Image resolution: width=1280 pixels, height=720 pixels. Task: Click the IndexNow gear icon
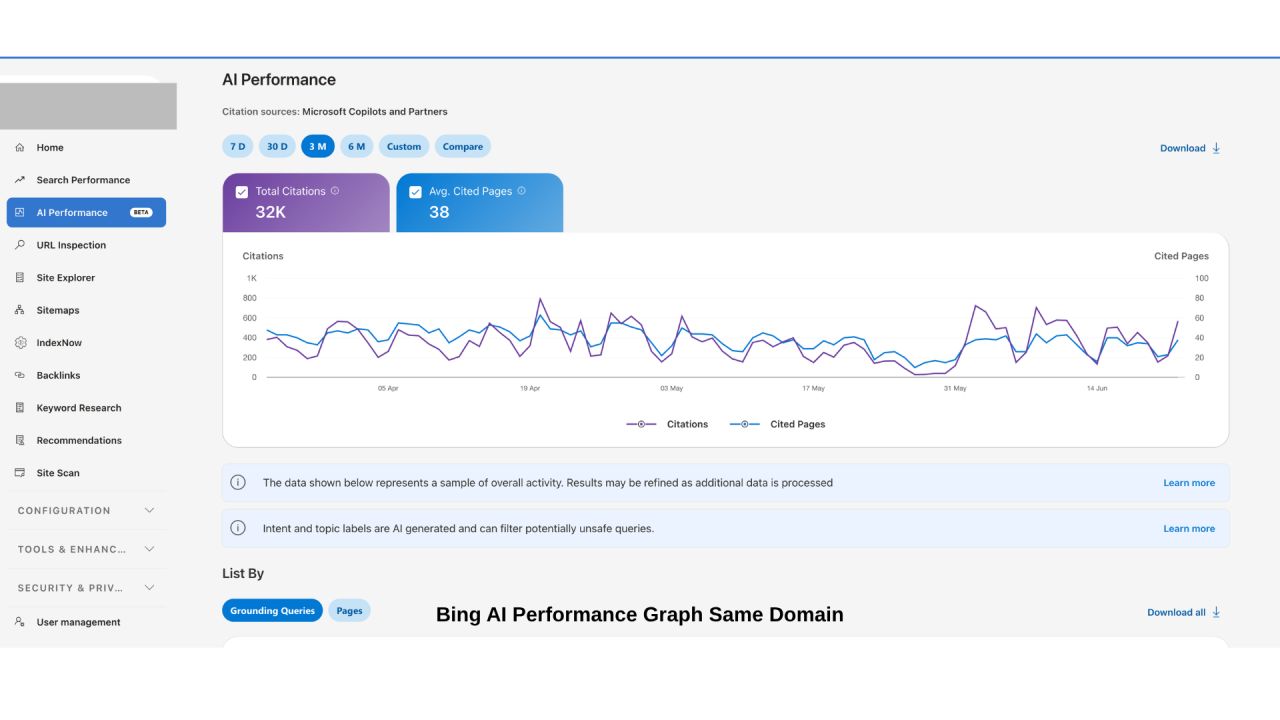point(20,343)
